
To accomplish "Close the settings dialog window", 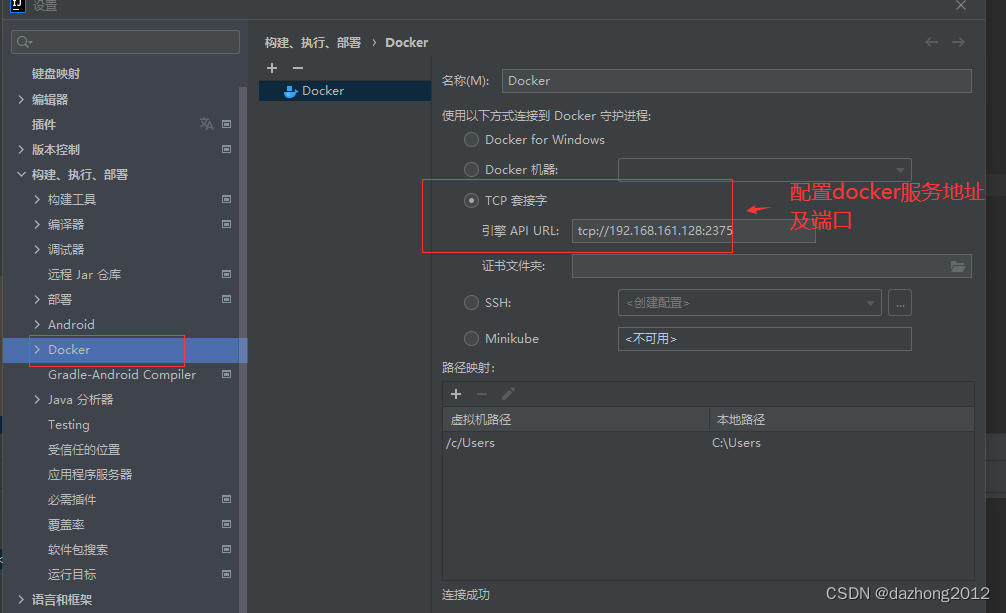I will pos(960,6).
